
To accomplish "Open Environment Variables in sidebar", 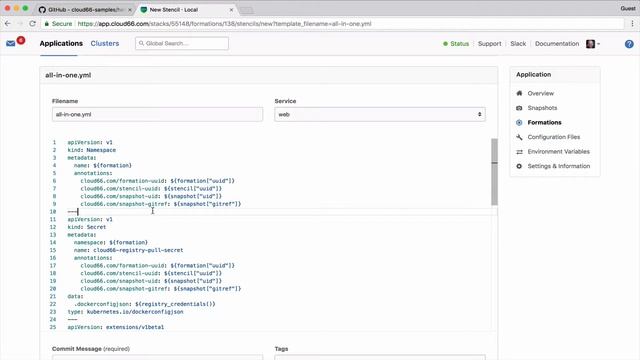I will tap(558, 152).
